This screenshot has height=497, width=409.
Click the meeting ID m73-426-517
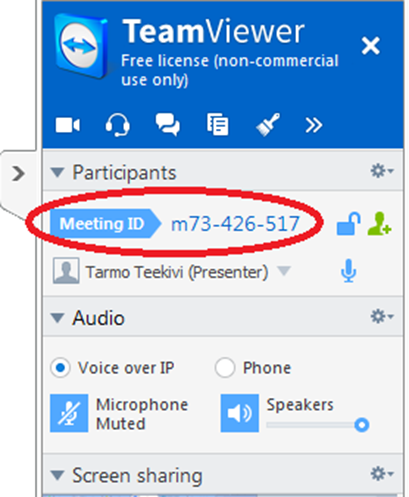pyautogui.click(x=235, y=224)
